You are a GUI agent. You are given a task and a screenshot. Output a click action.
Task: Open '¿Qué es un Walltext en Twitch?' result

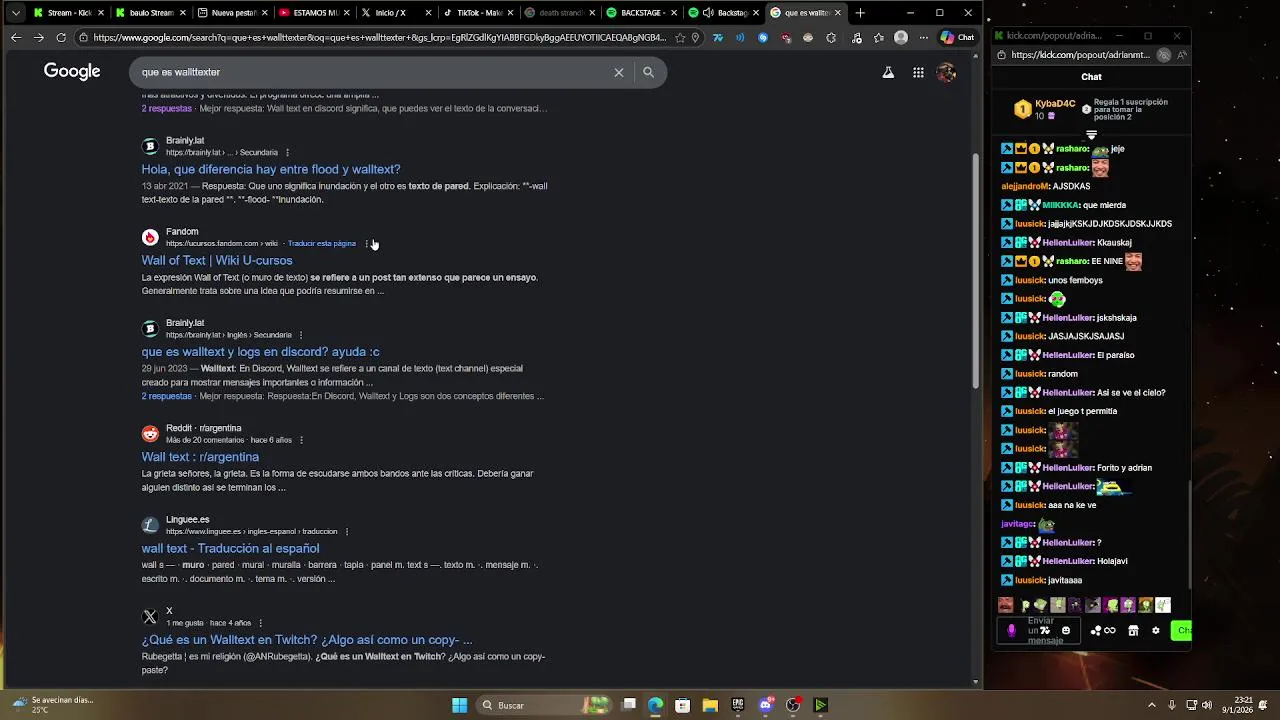307,640
